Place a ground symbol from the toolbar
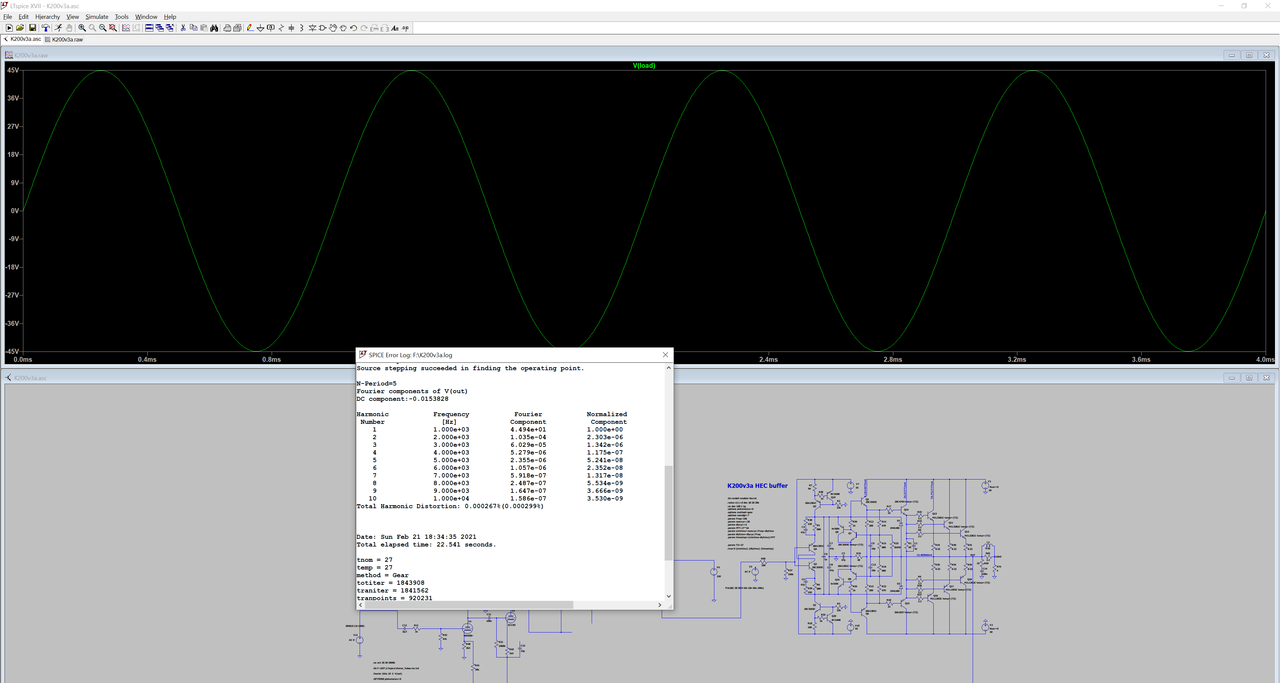 tap(261, 27)
